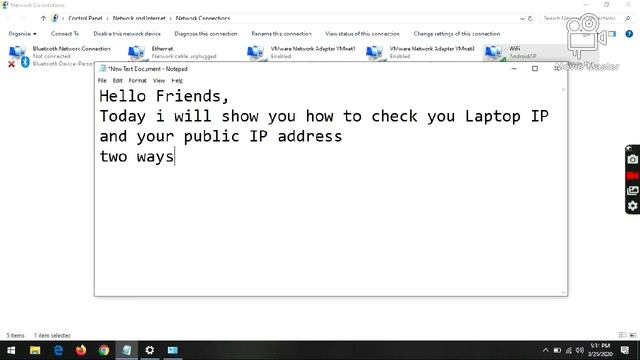Open Explorer Help question mark icon

click(x=629, y=34)
